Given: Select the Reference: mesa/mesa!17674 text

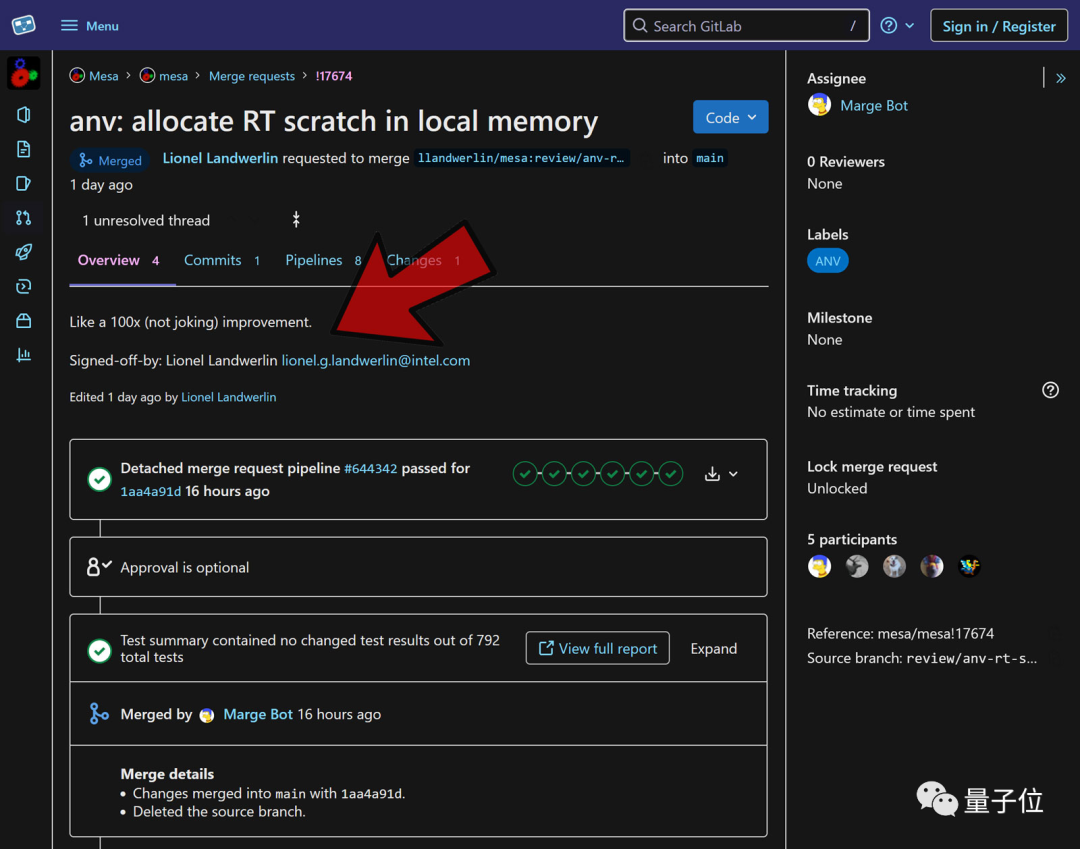Looking at the screenshot, I should (x=900, y=633).
